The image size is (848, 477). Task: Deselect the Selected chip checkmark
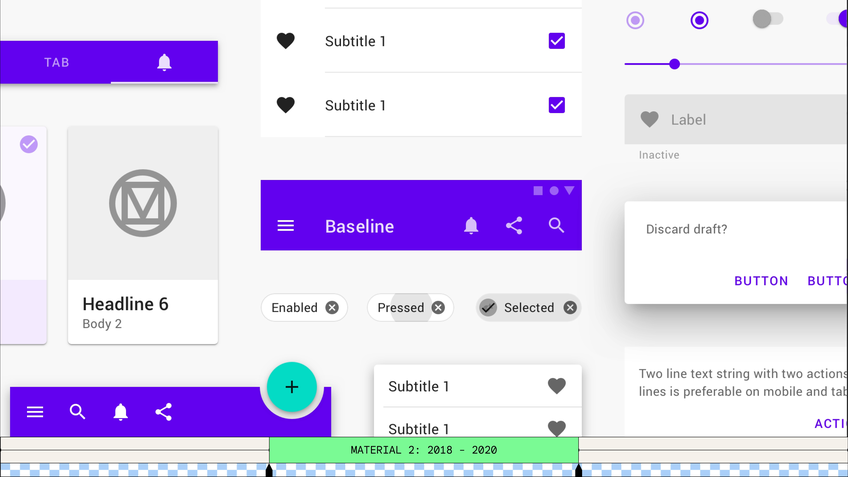coord(488,308)
